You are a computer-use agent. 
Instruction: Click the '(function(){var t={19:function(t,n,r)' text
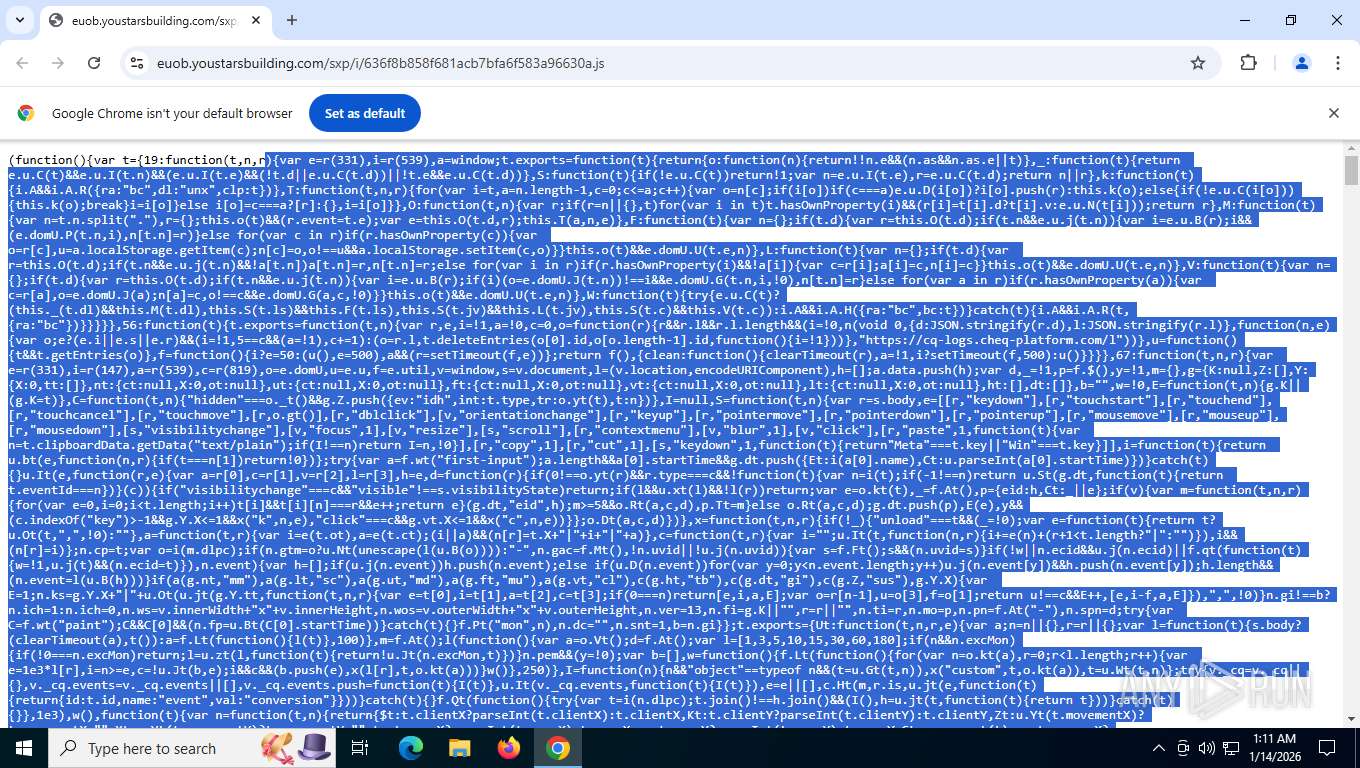pyautogui.click(x=139, y=159)
